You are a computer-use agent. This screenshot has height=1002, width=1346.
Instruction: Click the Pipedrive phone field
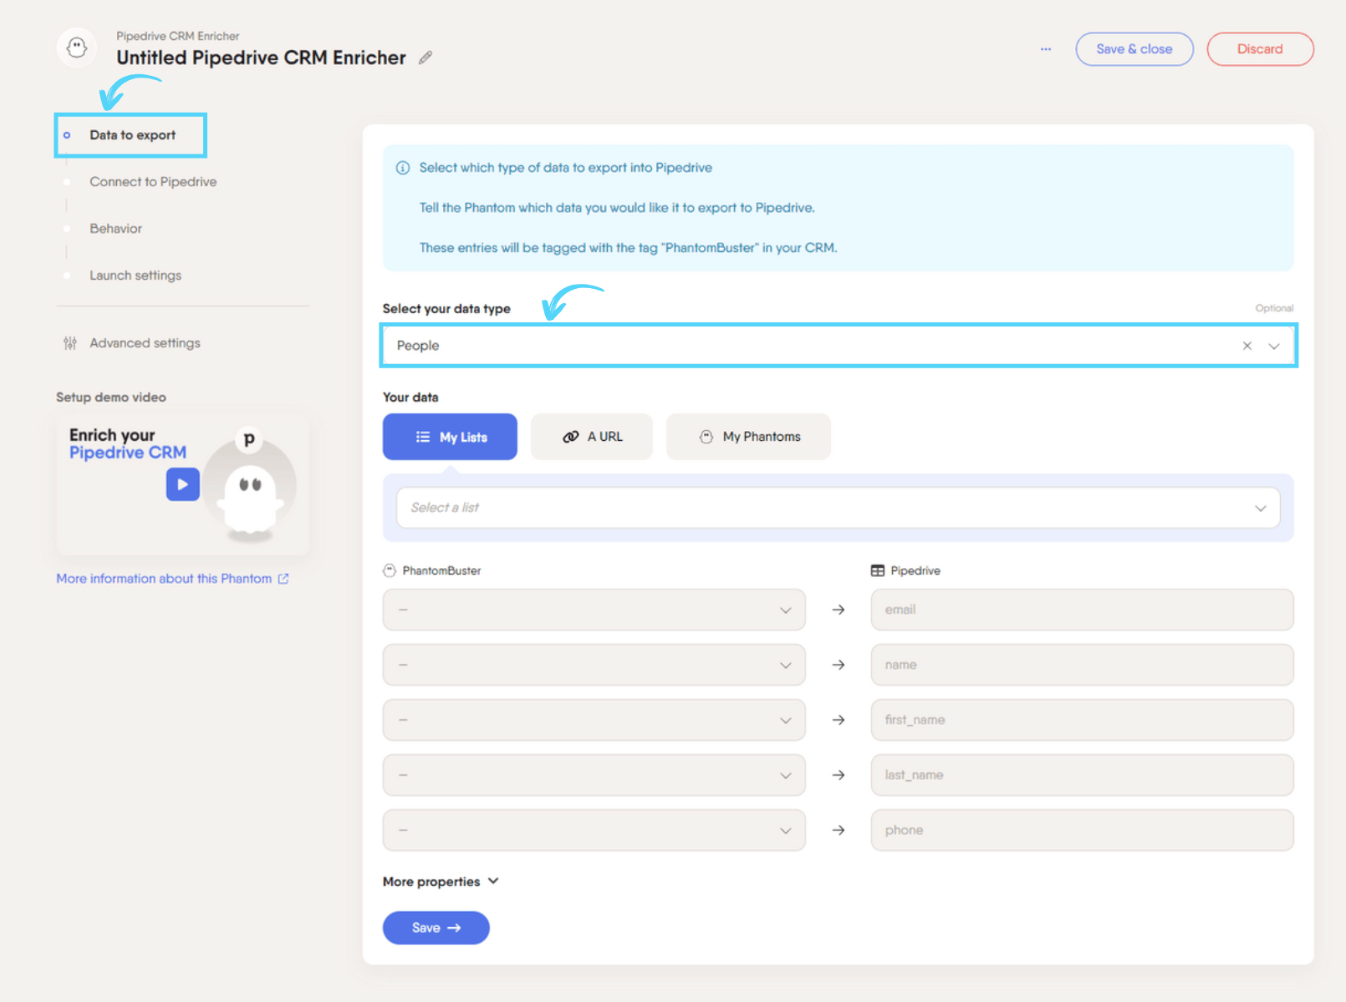[x=1082, y=830]
